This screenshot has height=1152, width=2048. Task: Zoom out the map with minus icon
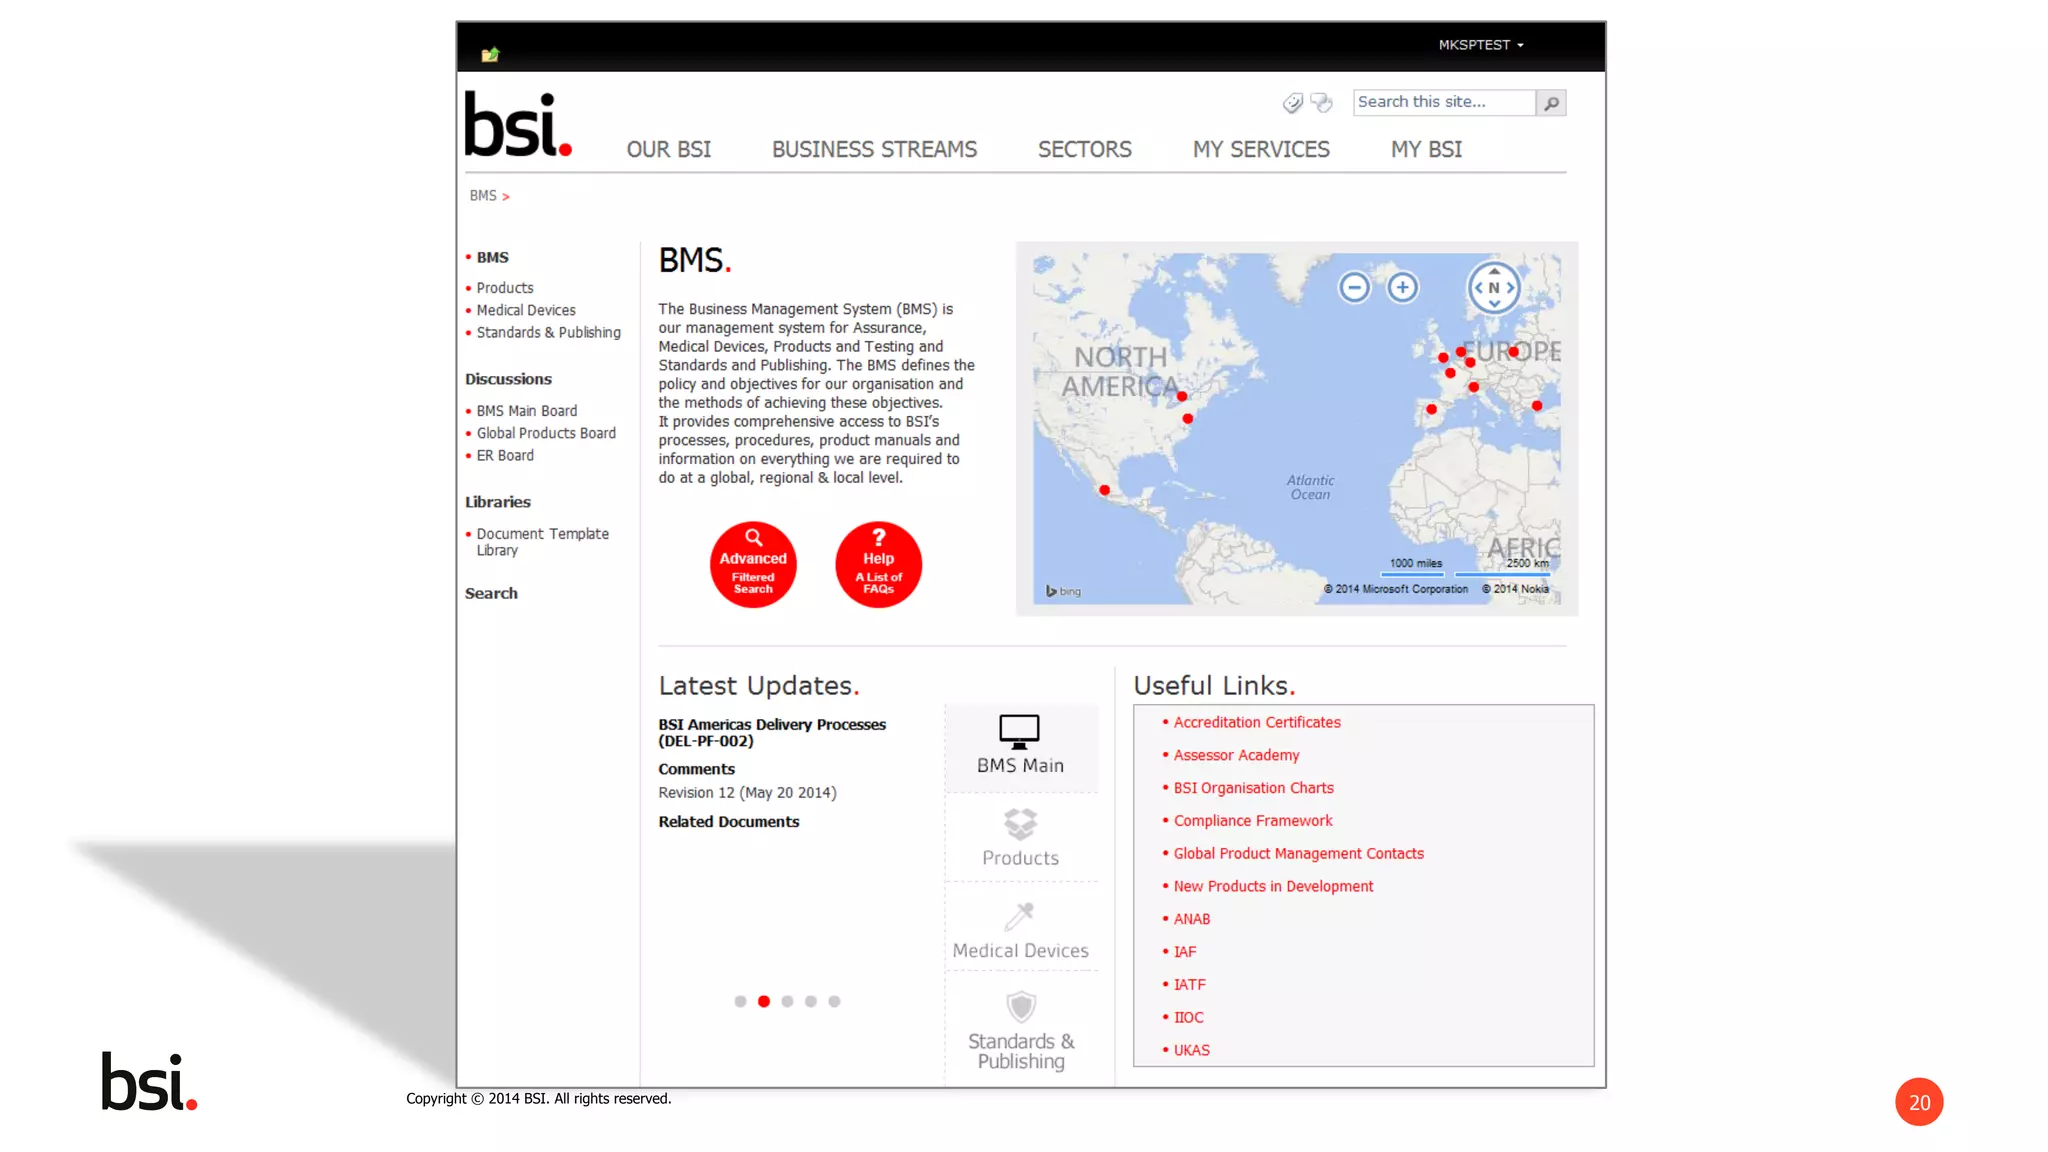pos(1354,288)
